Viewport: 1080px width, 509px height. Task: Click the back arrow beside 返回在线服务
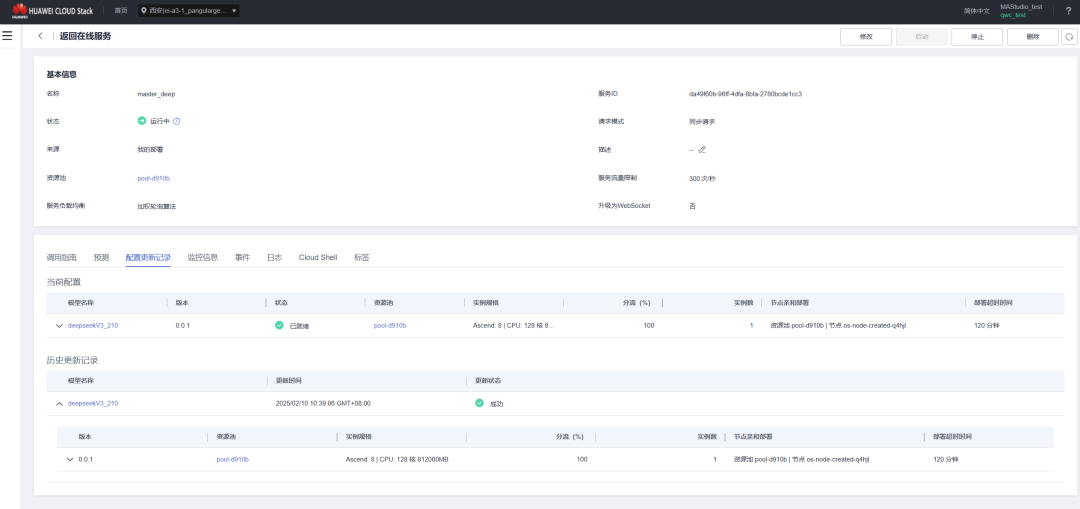(41, 36)
